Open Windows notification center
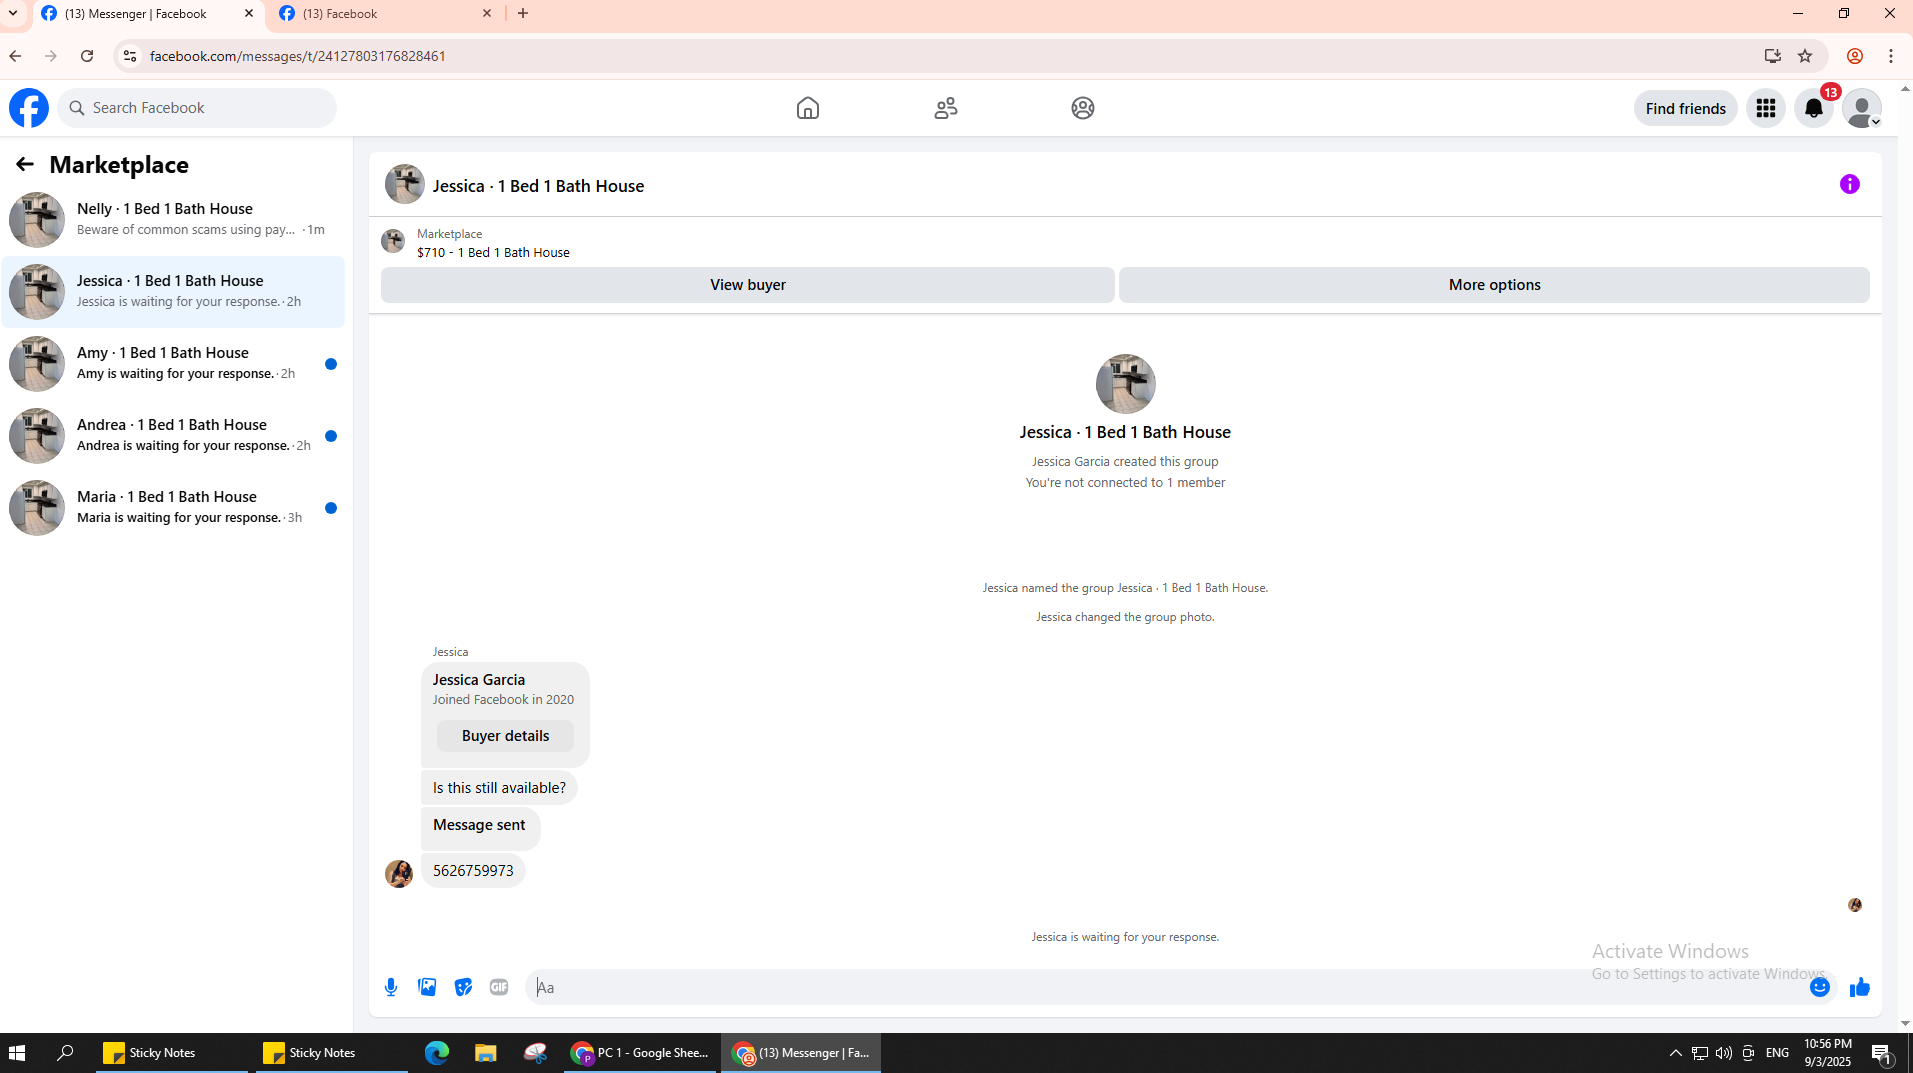 click(x=1882, y=1053)
